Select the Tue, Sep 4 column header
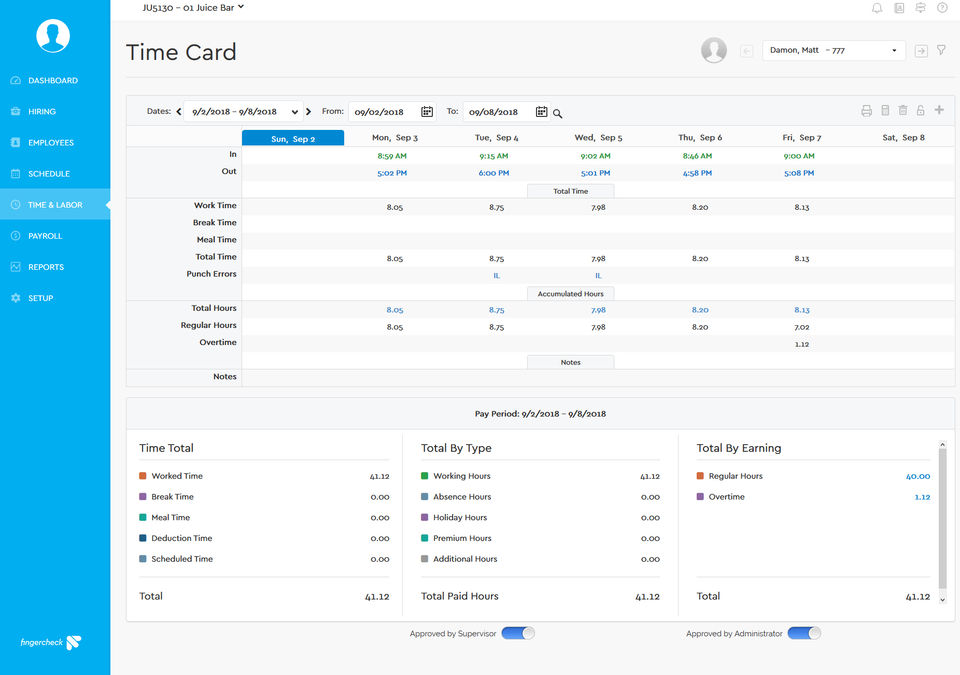This screenshot has width=960, height=675. [x=497, y=138]
